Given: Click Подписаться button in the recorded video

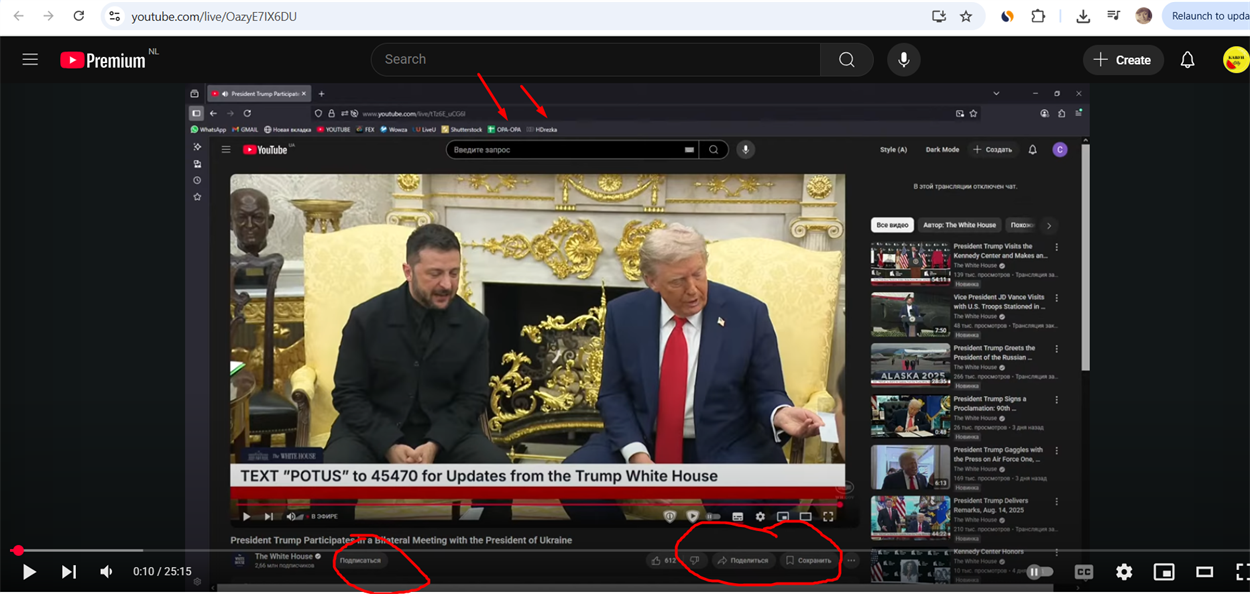Looking at the screenshot, I should [360, 560].
